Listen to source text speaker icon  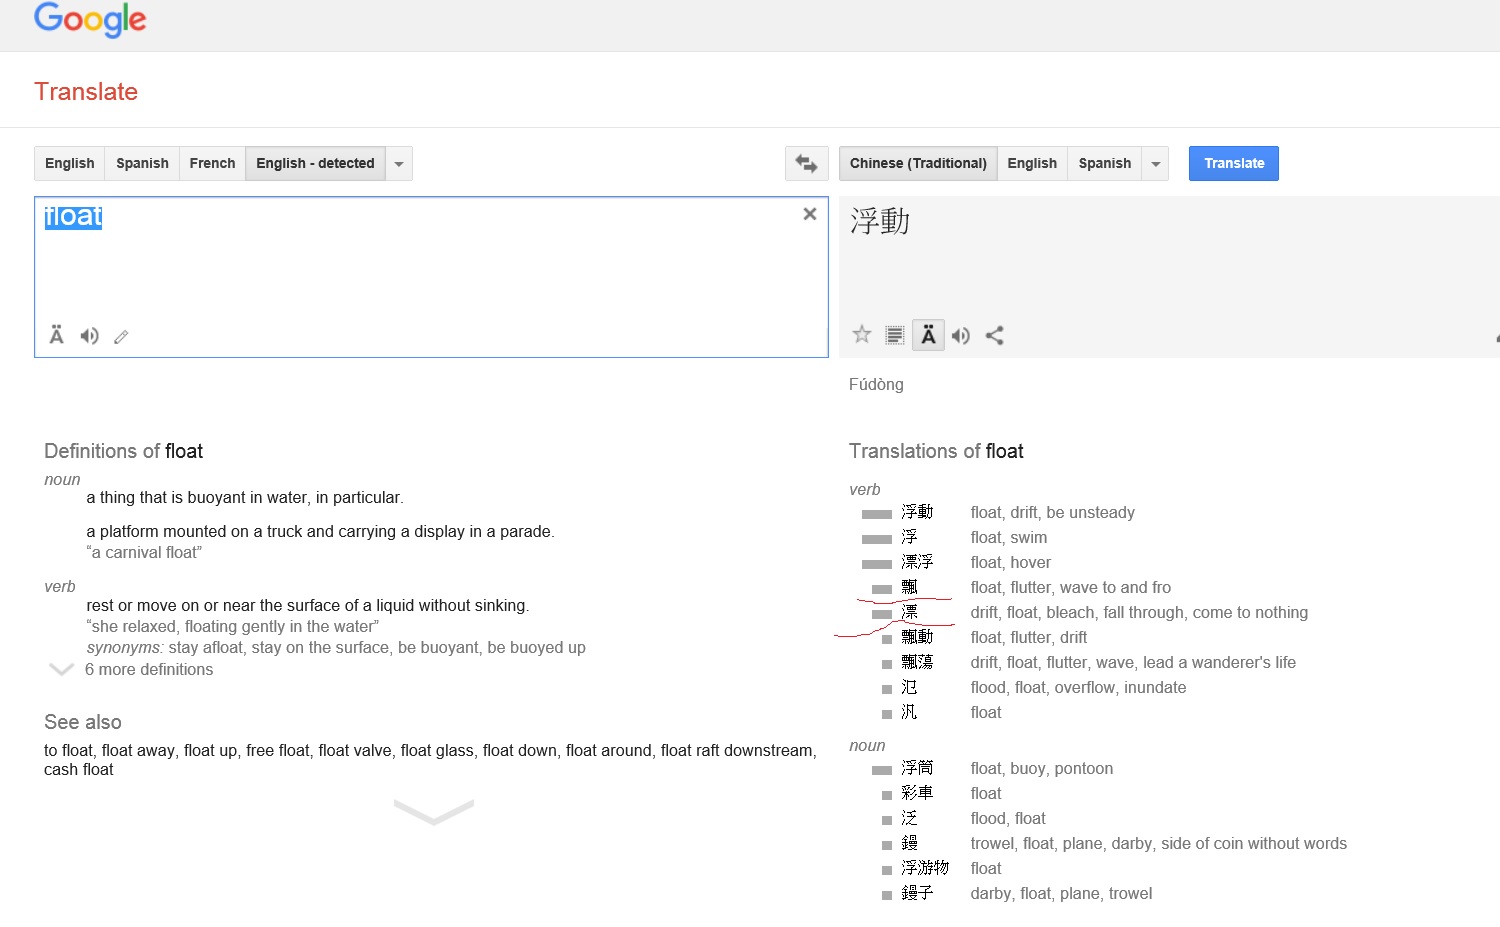pos(90,336)
